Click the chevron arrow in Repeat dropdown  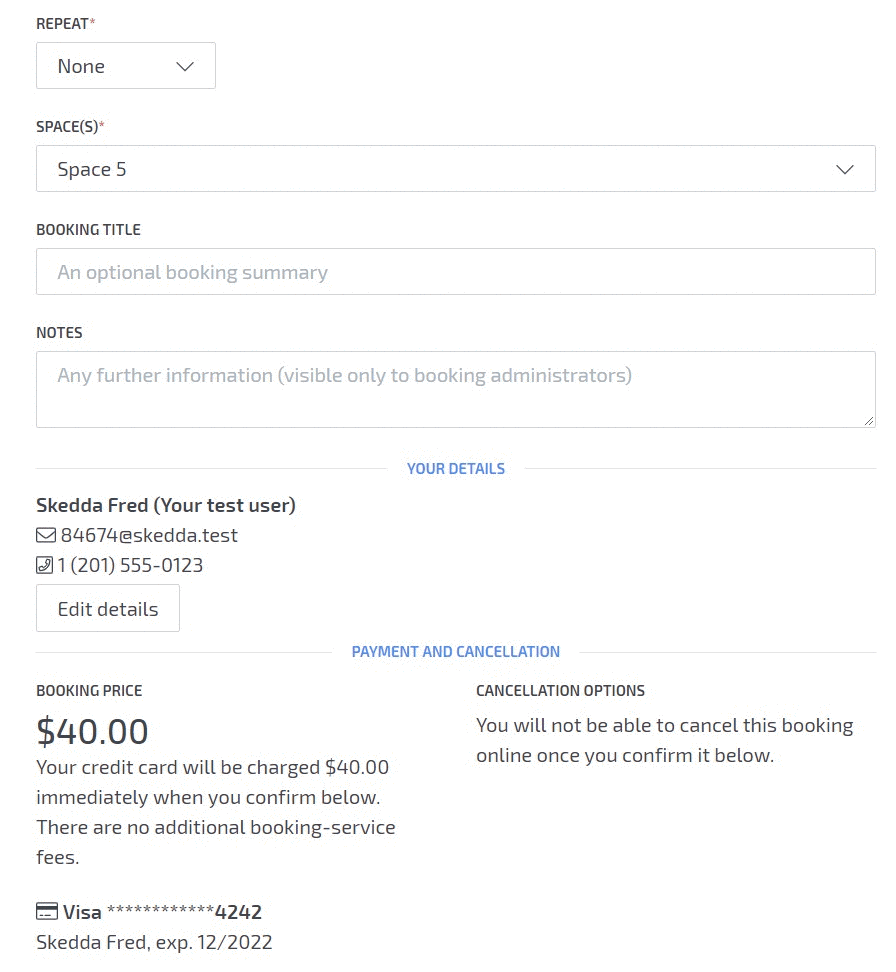click(185, 66)
